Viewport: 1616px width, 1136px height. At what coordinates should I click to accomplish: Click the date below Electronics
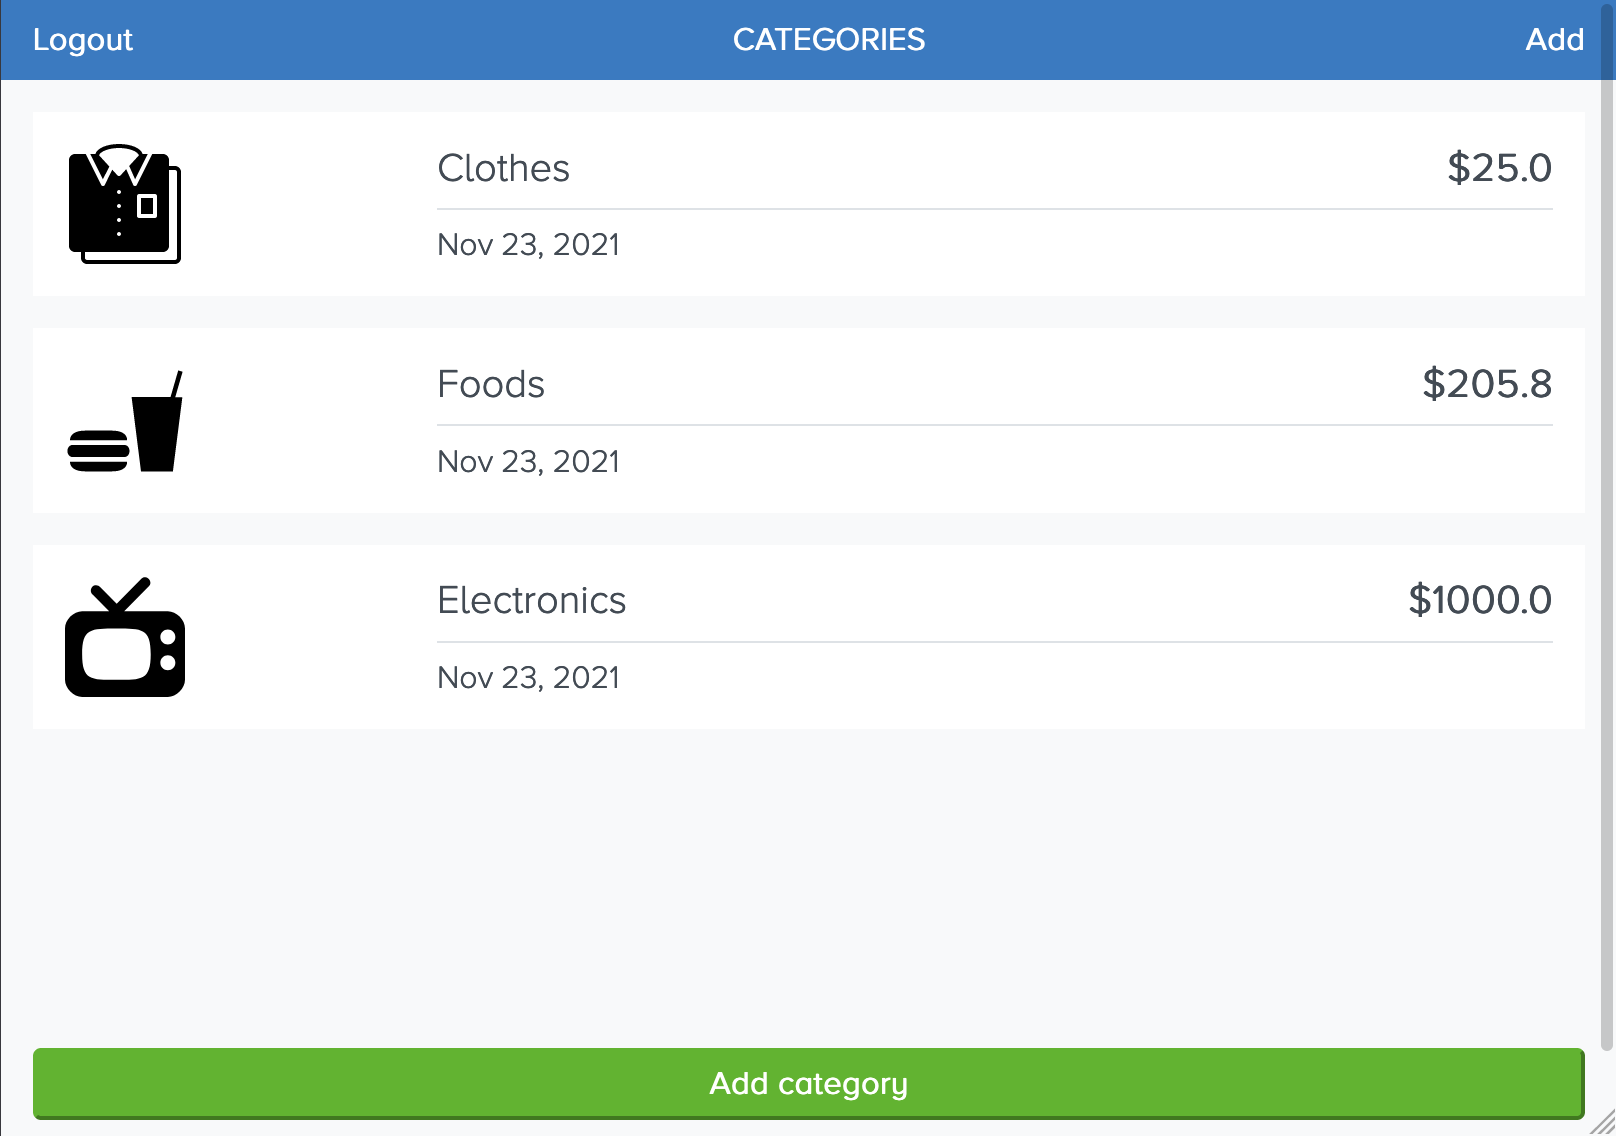point(528,677)
